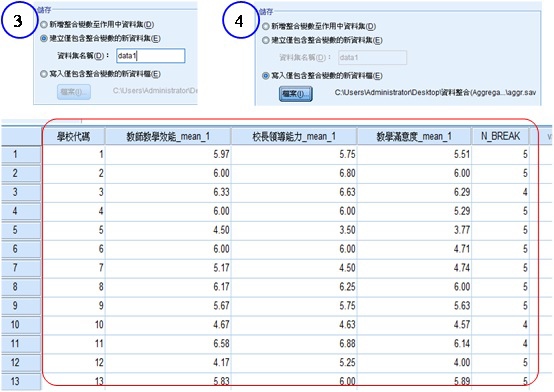Click cell 5.17 in row 7
554x392 pixels.
coord(168,268)
